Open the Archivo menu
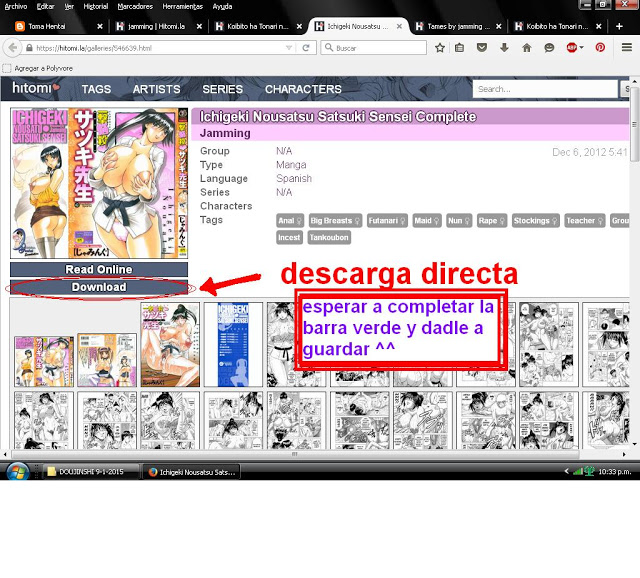Viewport: 640px width, 578px height. point(16,6)
